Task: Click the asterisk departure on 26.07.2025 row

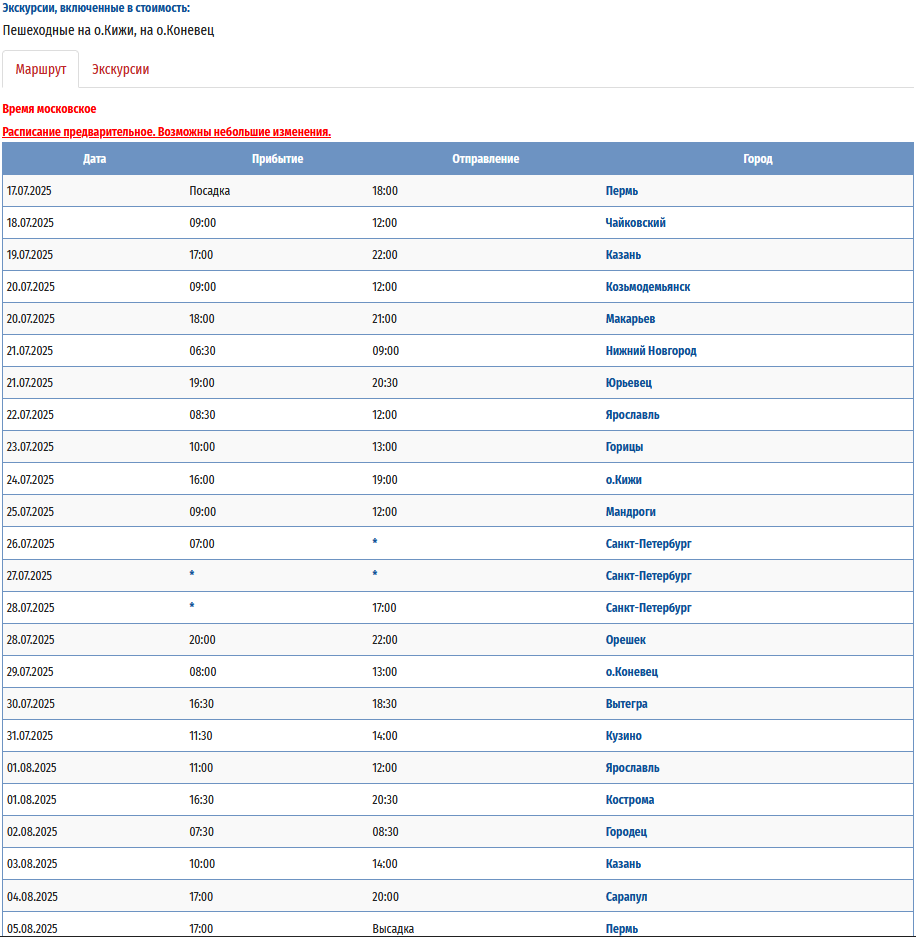Action: tap(375, 542)
